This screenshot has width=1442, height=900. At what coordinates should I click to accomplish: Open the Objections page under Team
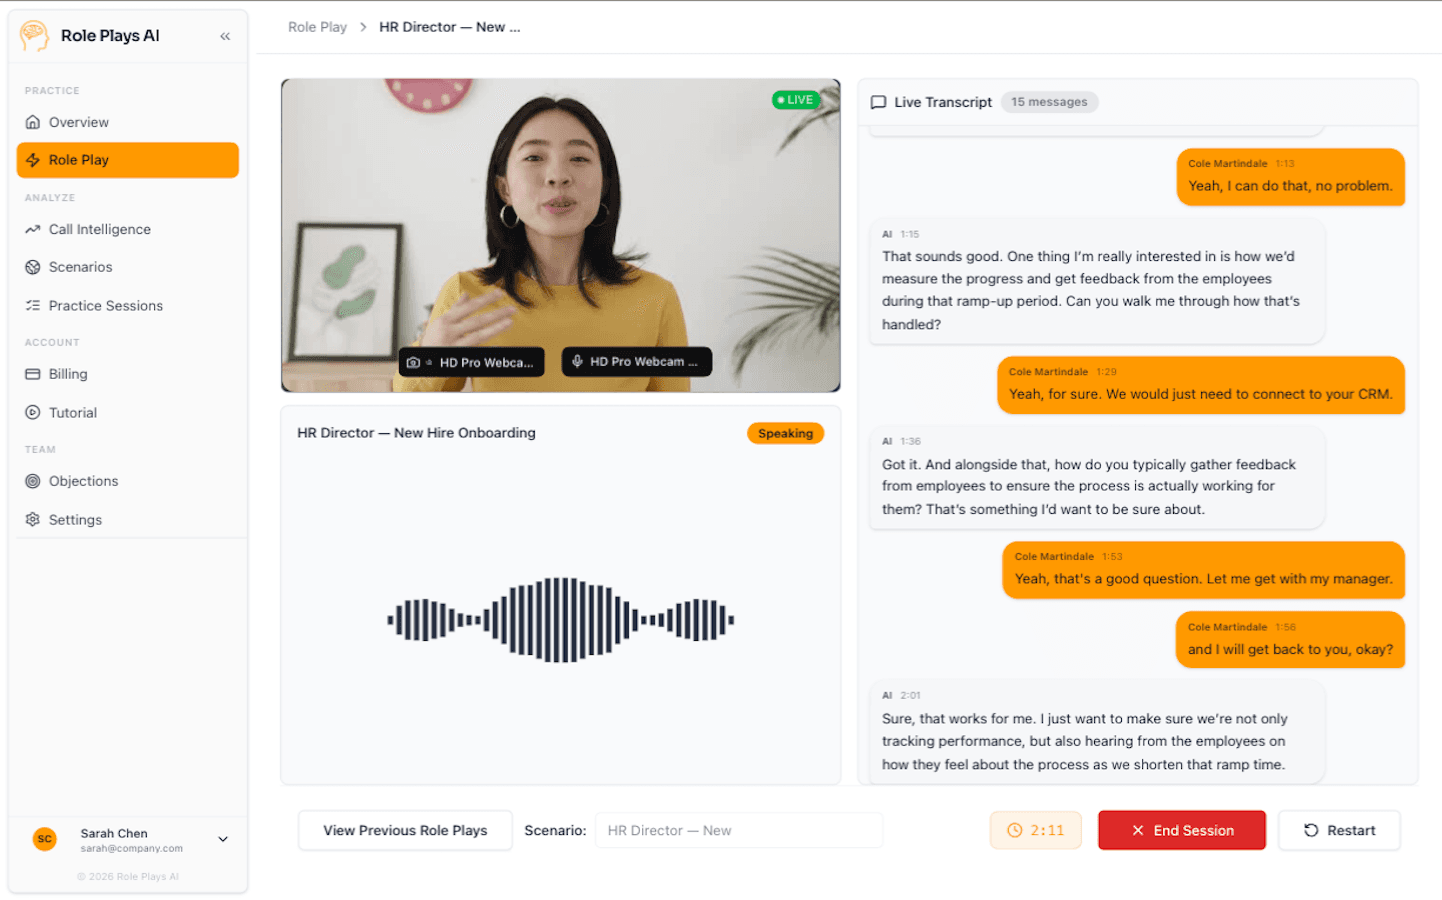pyautogui.click(x=84, y=481)
